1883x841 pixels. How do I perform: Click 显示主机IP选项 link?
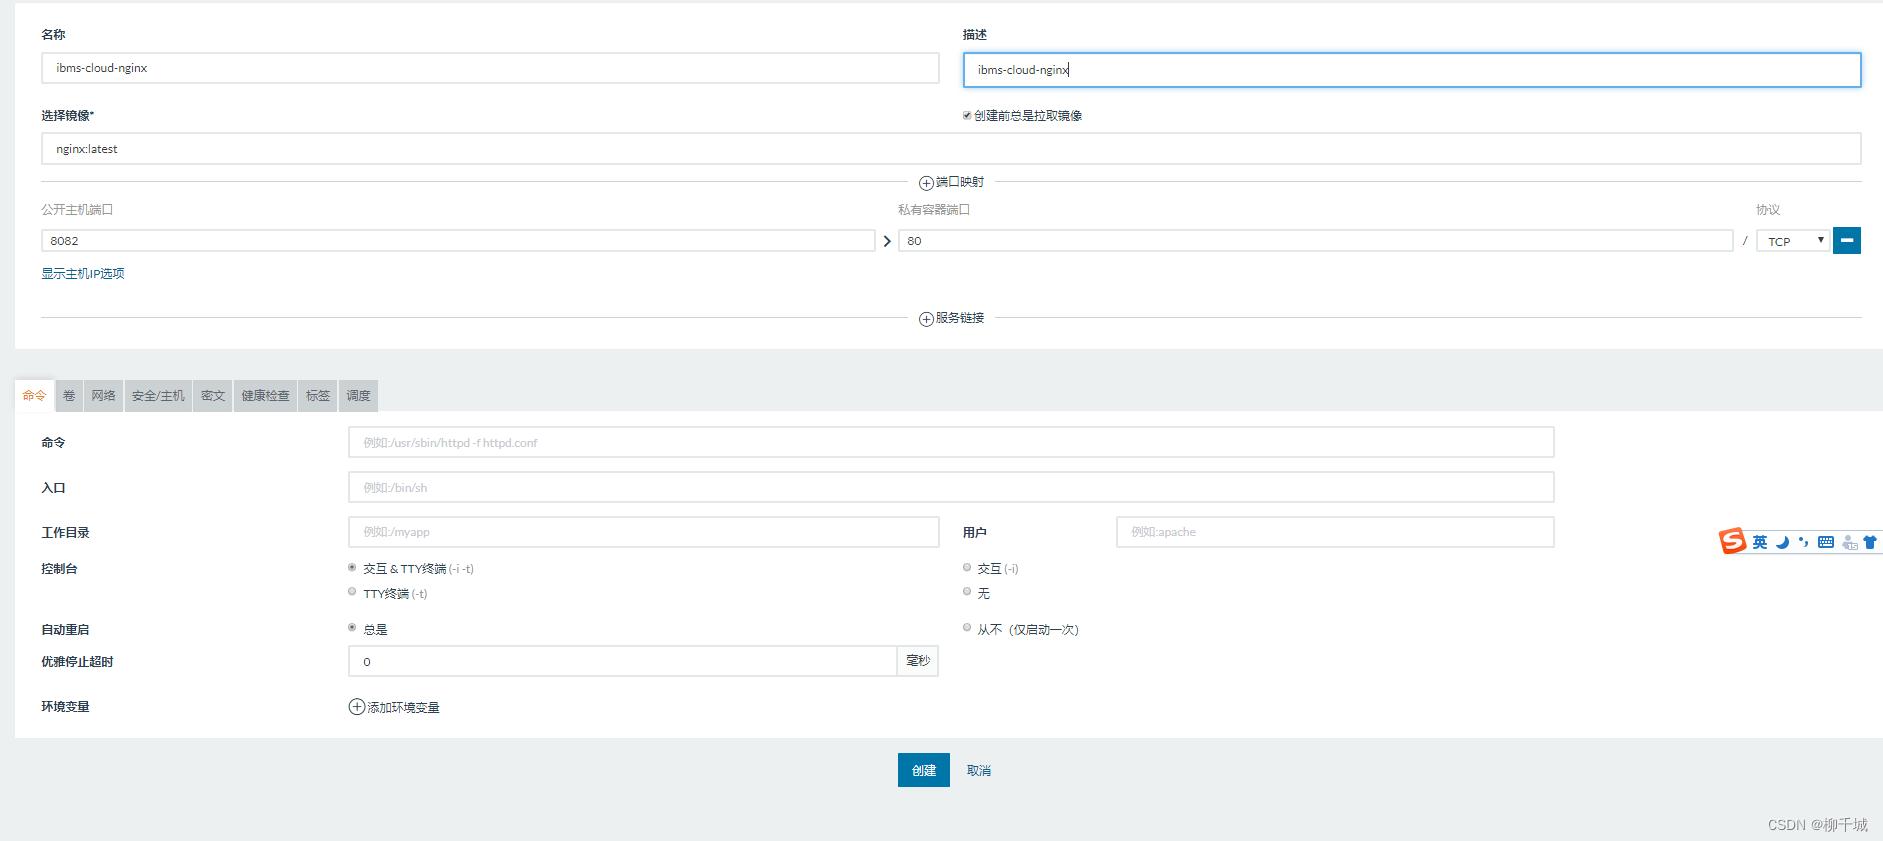(x=83, y=274)
